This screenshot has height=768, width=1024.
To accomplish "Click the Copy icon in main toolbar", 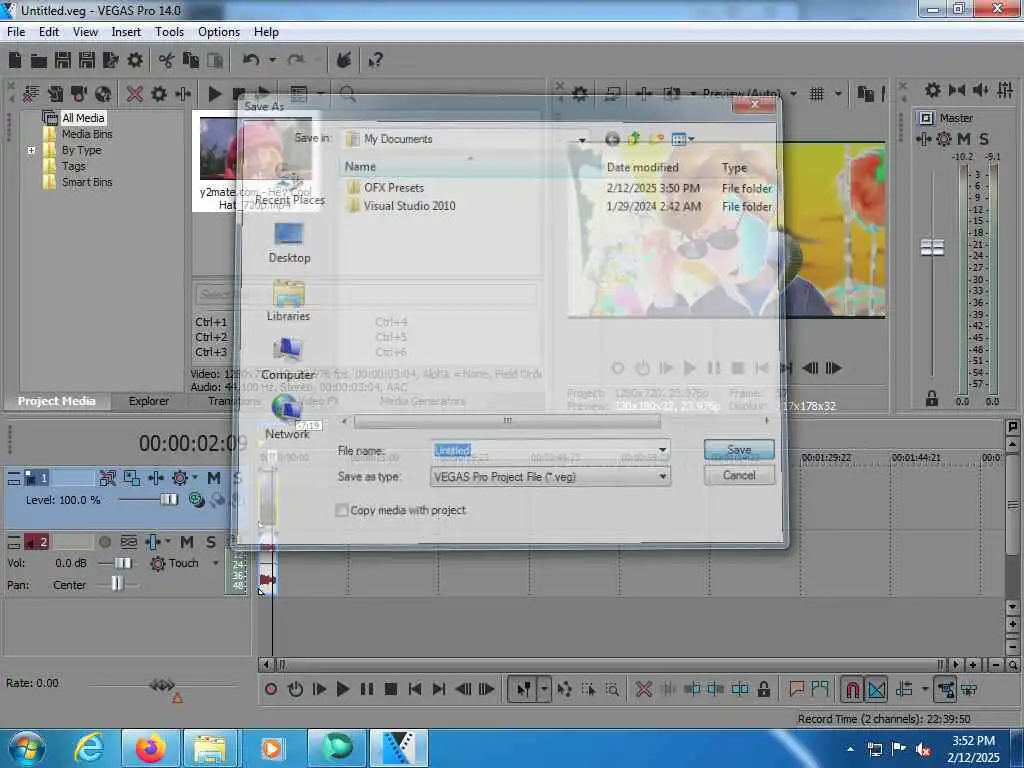I will coord(190,61).
